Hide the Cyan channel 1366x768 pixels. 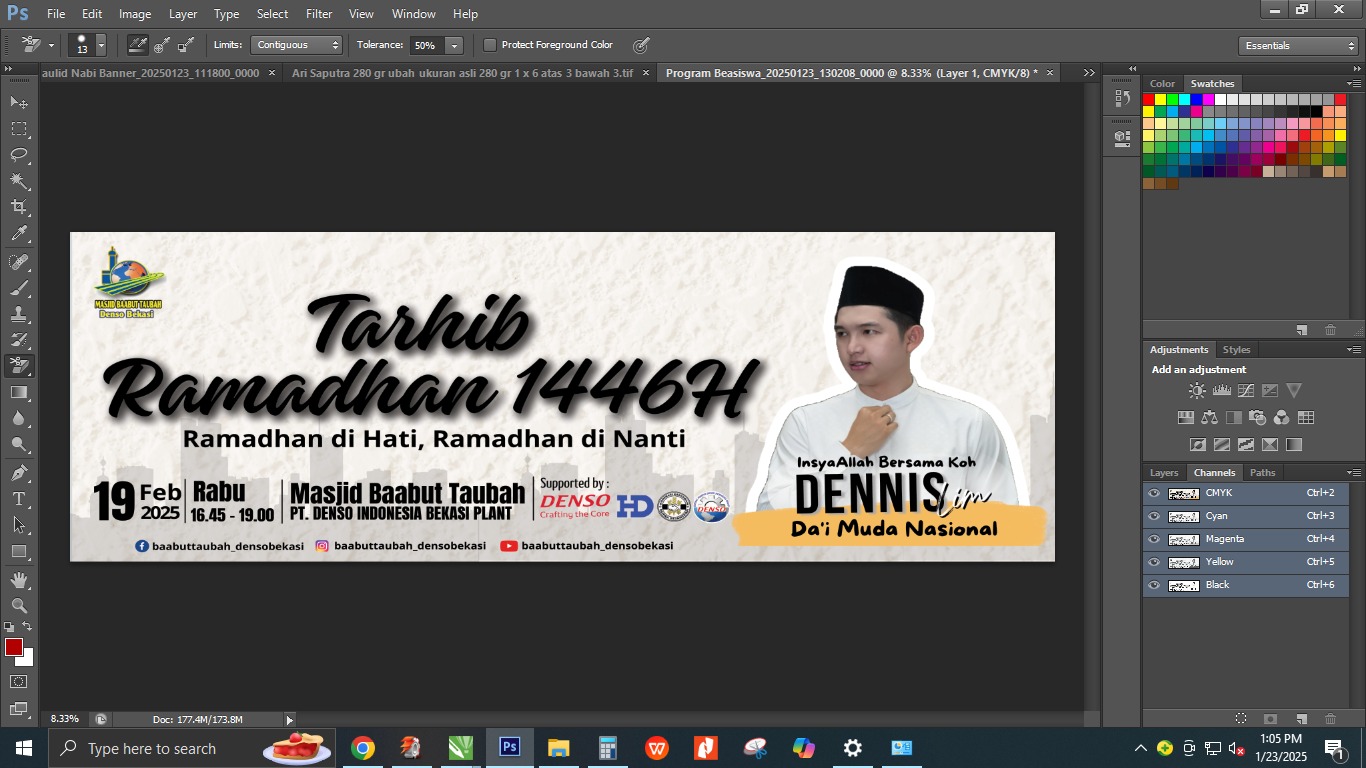1154,515
